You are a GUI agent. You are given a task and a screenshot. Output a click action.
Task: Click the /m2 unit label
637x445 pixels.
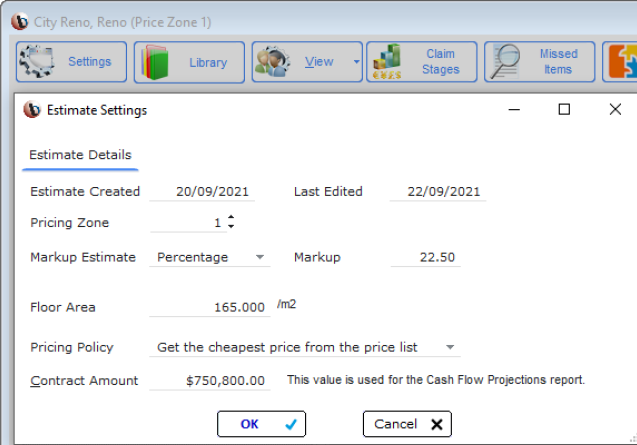[x=286, y=304]
